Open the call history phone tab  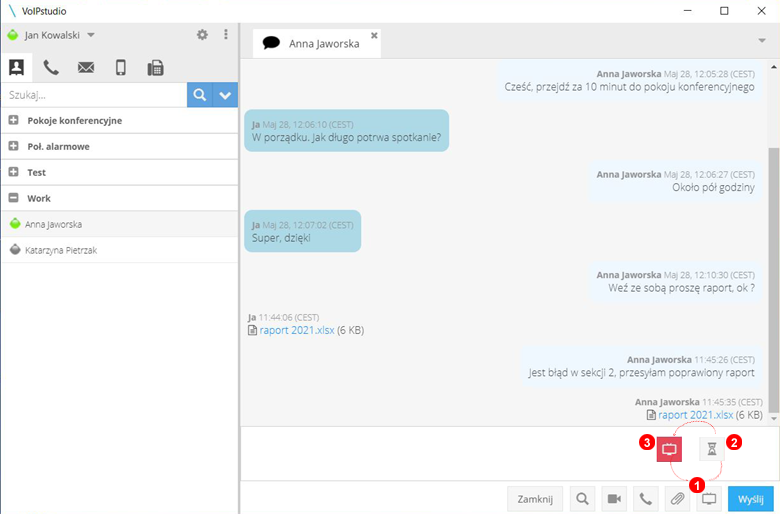coord(51,67)
